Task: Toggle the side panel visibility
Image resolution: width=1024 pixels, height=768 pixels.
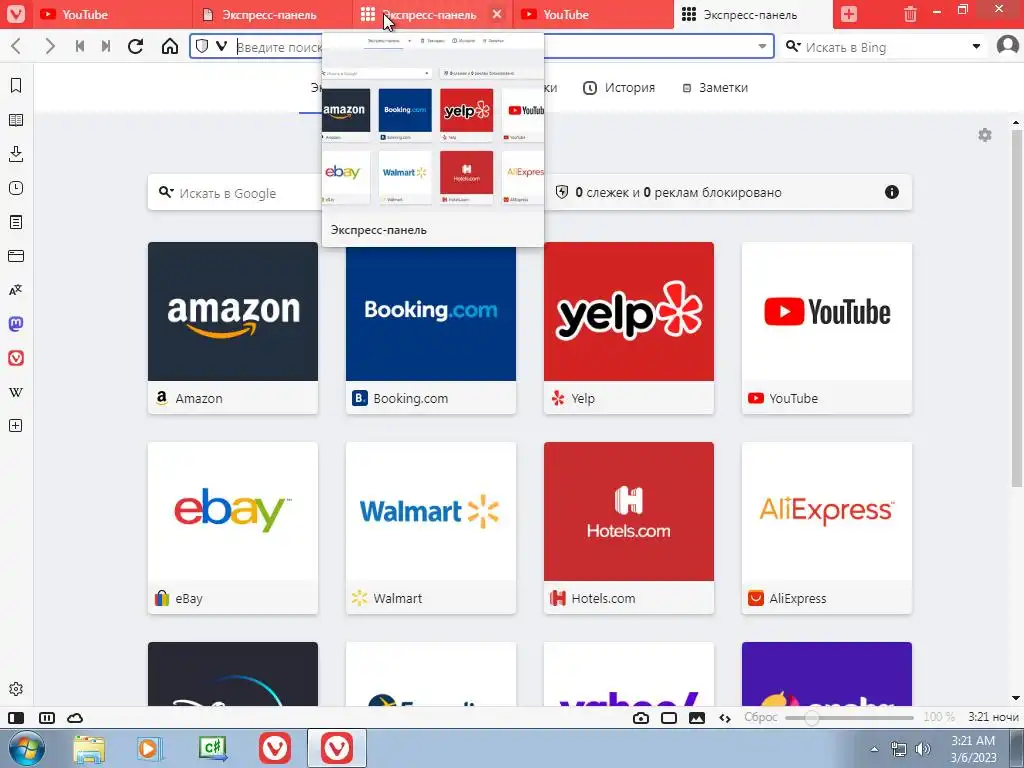Action: pyautogui.click(x=16, y=718)
